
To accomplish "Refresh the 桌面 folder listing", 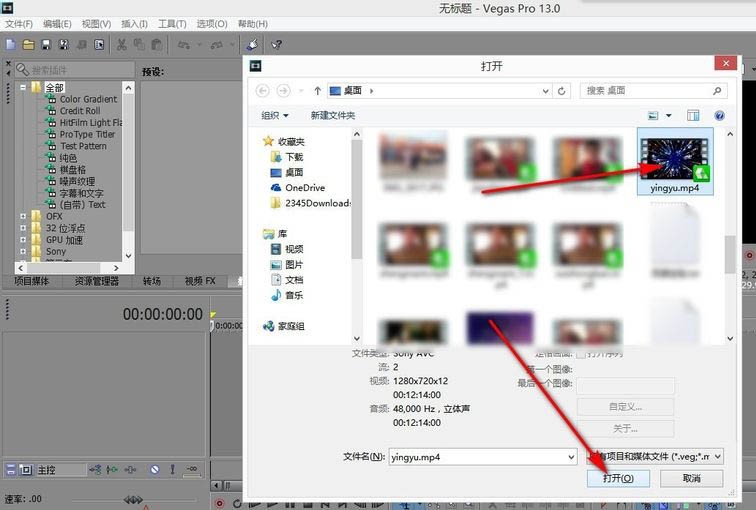I will coord(562,91).
